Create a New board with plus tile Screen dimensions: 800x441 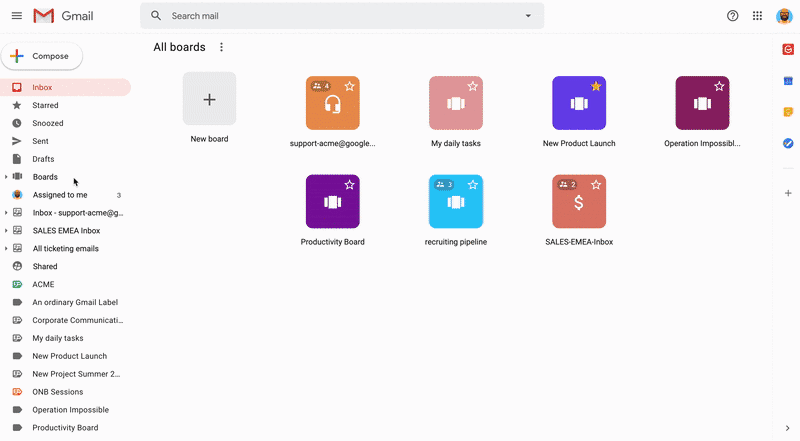pos(209,99)
